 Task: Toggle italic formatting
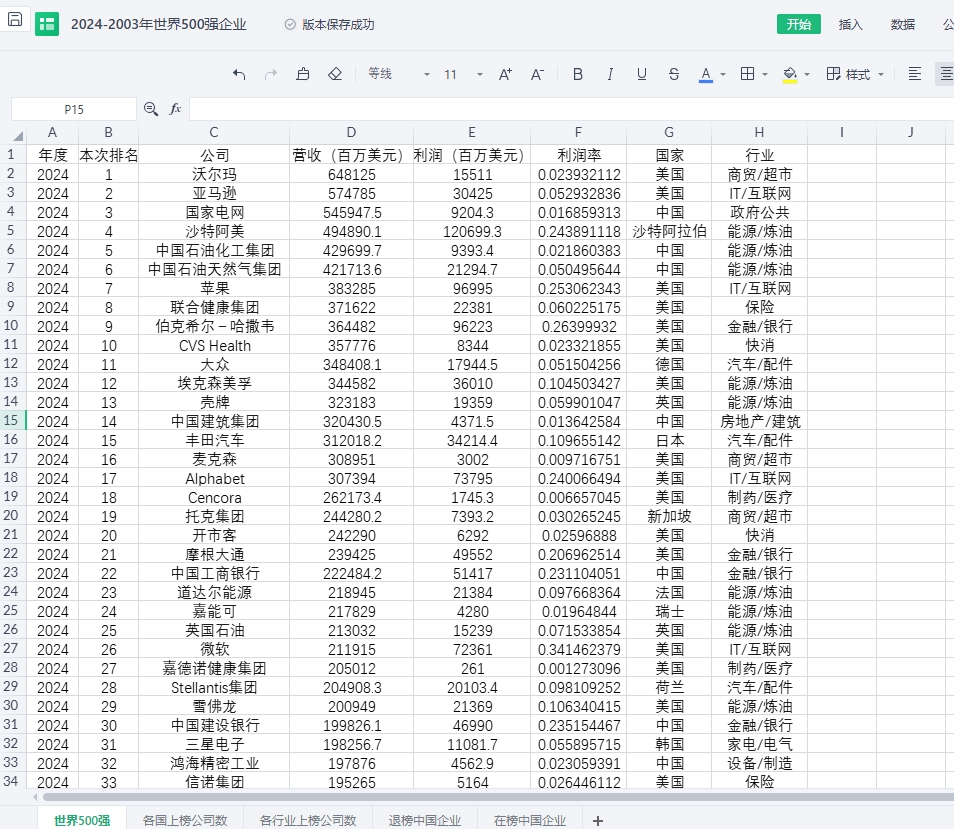pyautogui.click(x=610, y=74)
